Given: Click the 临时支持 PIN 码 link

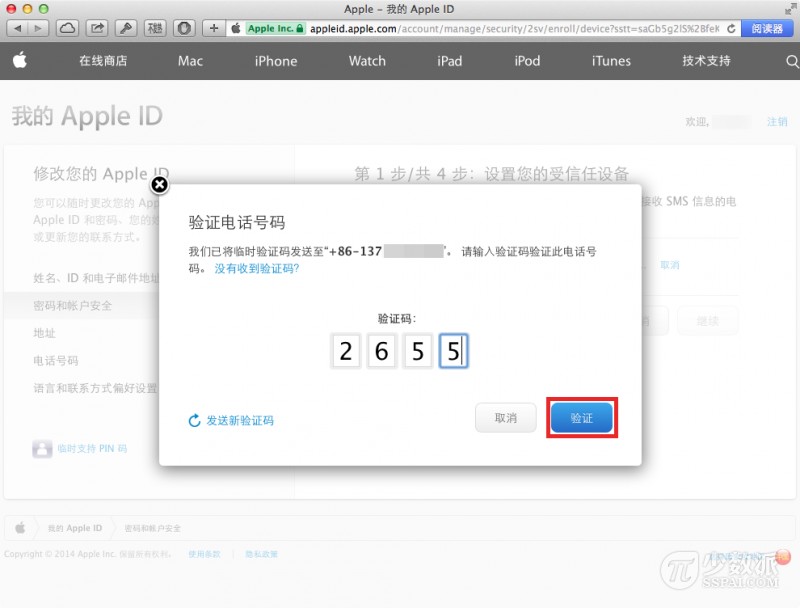Looking at the screenshot, I should tap(92, 448).
